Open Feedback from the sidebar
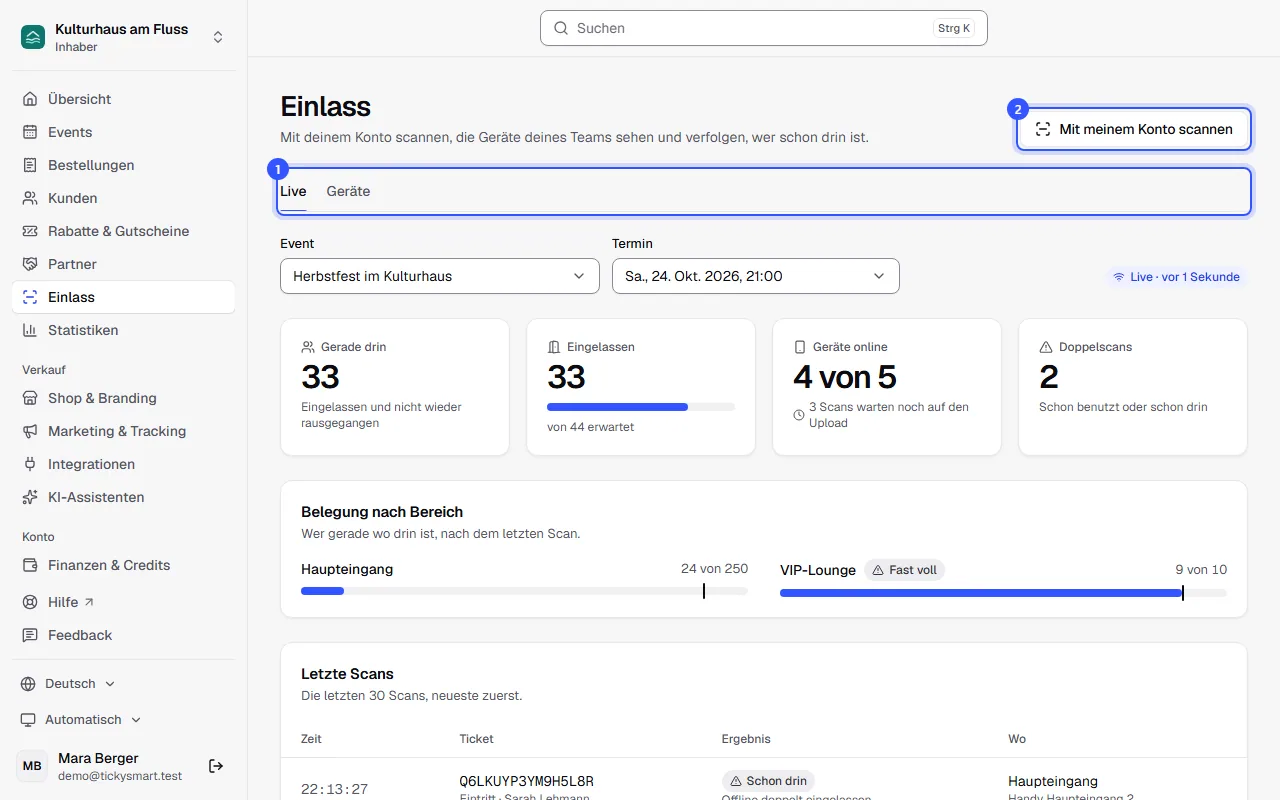1280x800 pixels. click(x=124, y=635)
